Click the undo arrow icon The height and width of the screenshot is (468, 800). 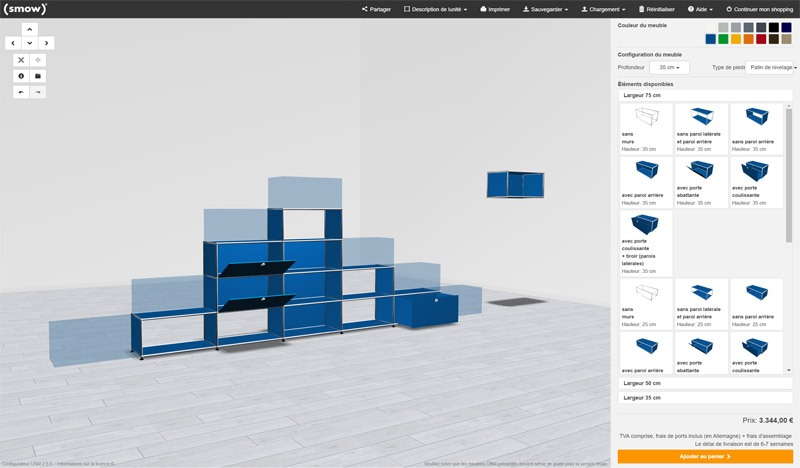pos(21,92)
